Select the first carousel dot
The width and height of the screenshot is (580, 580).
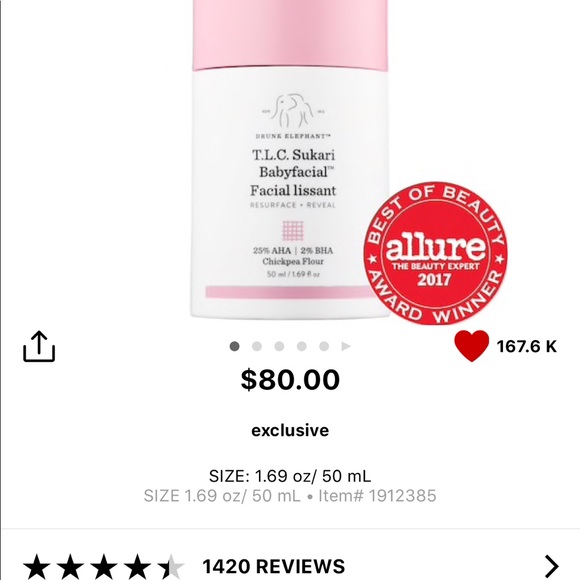[235, 346]
